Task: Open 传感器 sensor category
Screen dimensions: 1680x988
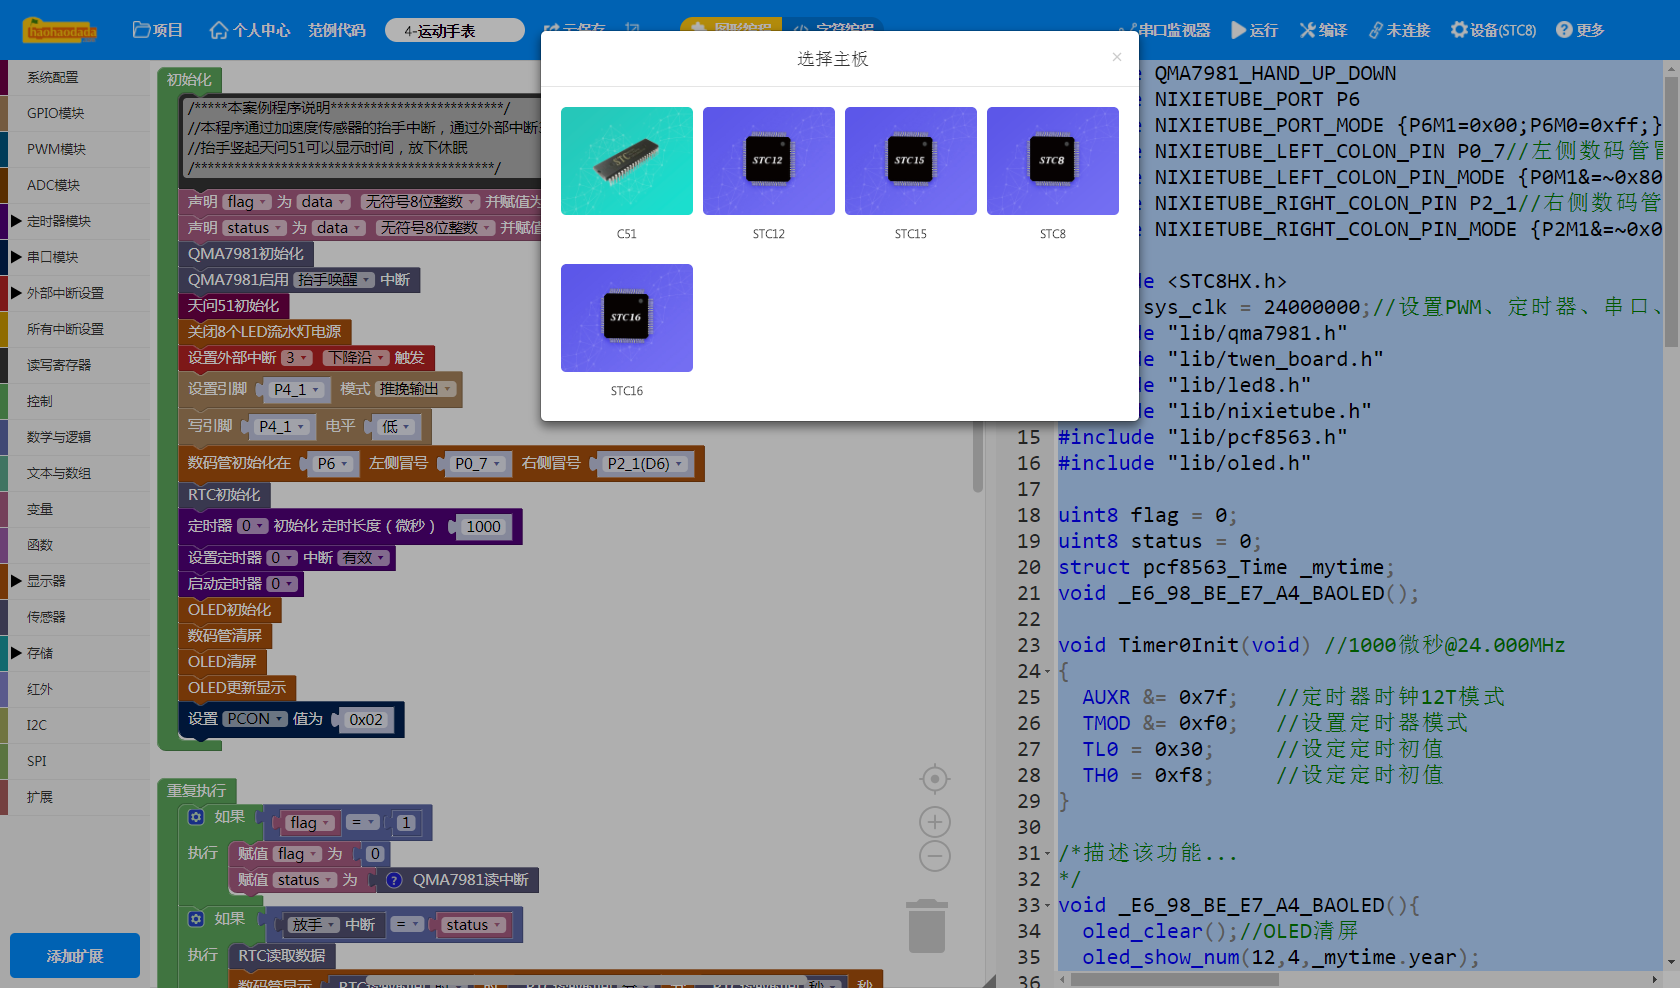Action: pyautogui.click(x=75, y=617)
